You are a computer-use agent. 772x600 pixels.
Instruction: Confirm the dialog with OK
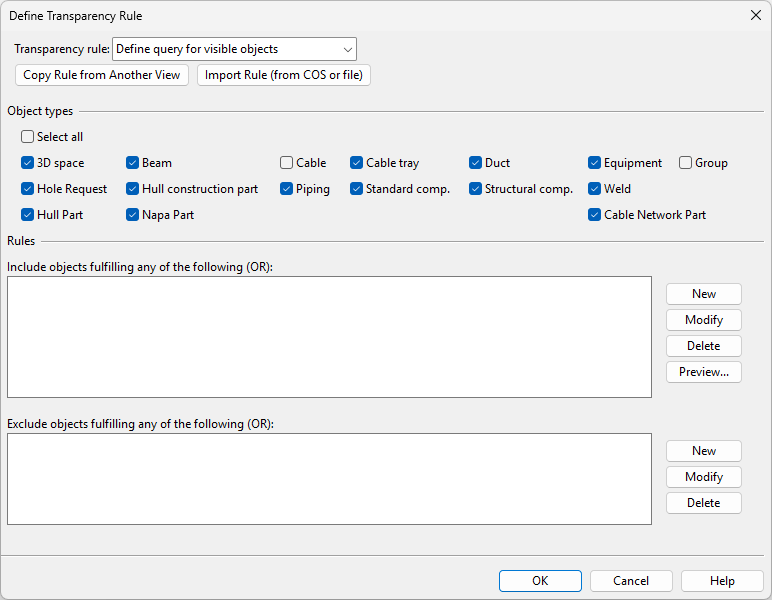pos(540,581)
